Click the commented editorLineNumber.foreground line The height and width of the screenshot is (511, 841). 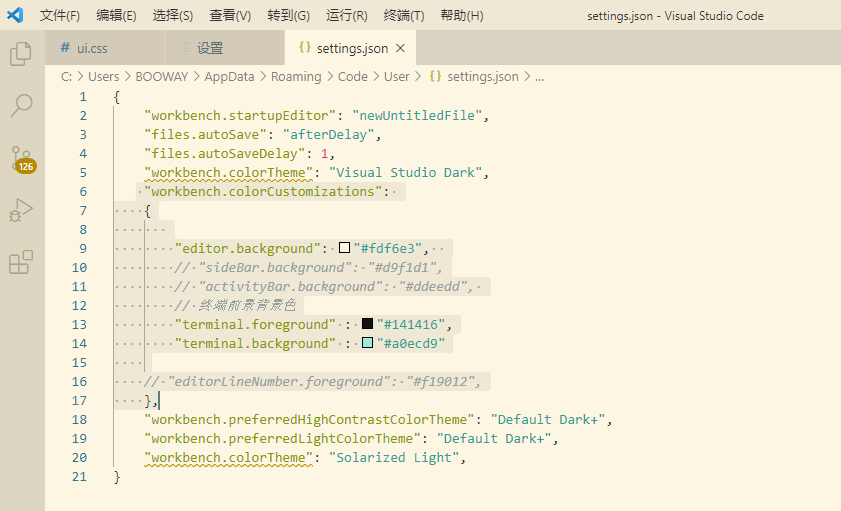click(312, 382)
